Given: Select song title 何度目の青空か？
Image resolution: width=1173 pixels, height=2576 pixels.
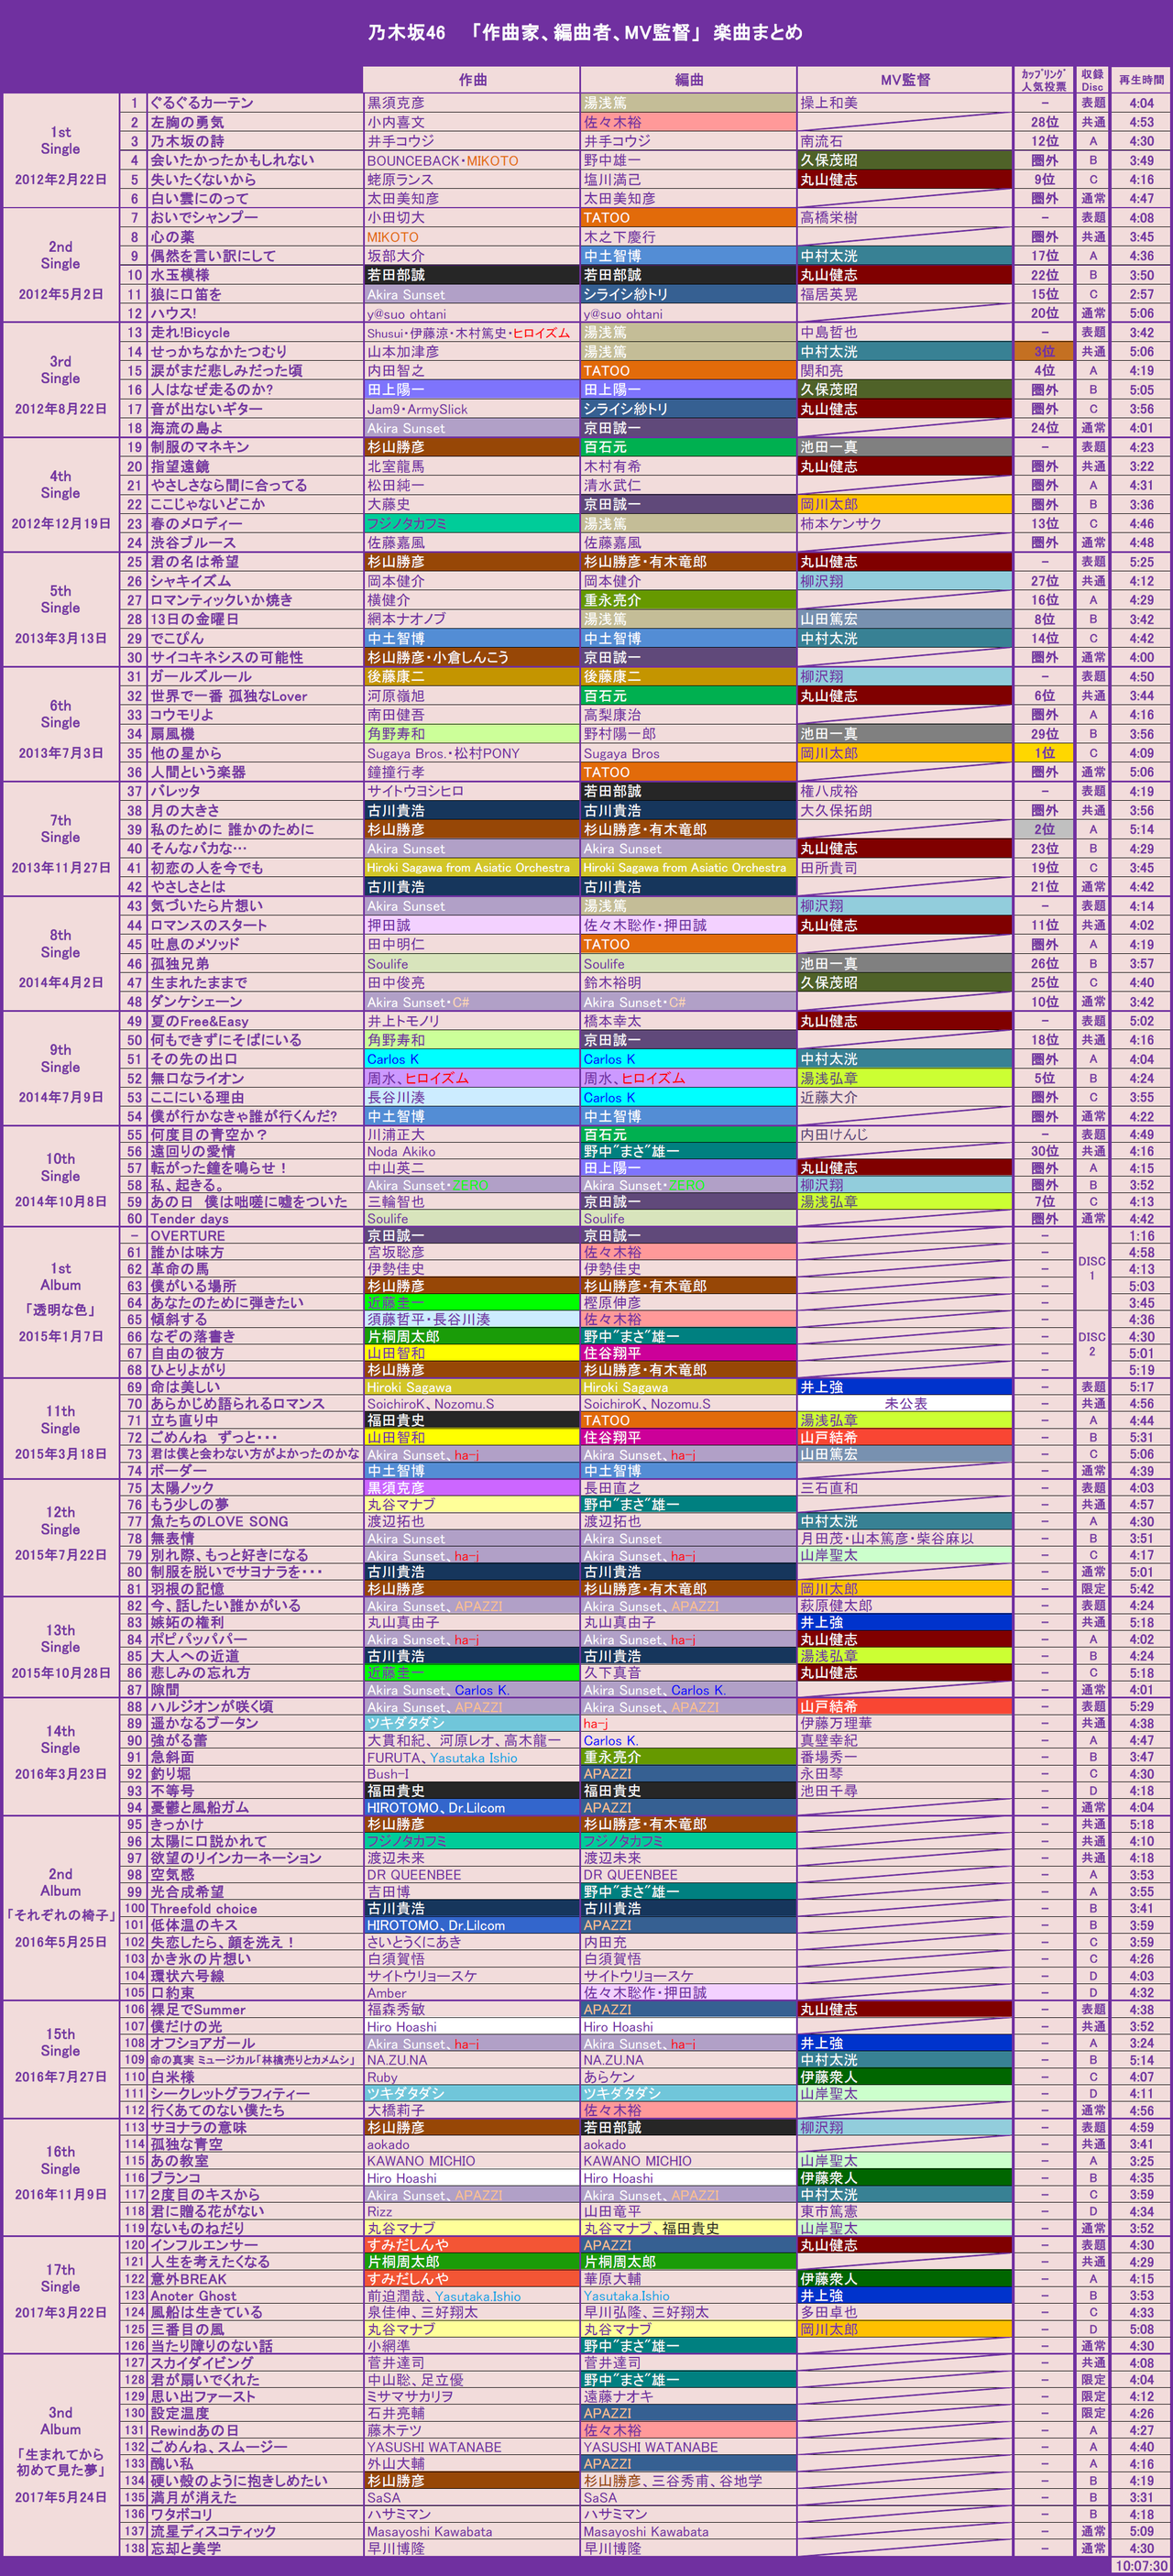Looking at the screenshot, I should (x=209, y=1135).
